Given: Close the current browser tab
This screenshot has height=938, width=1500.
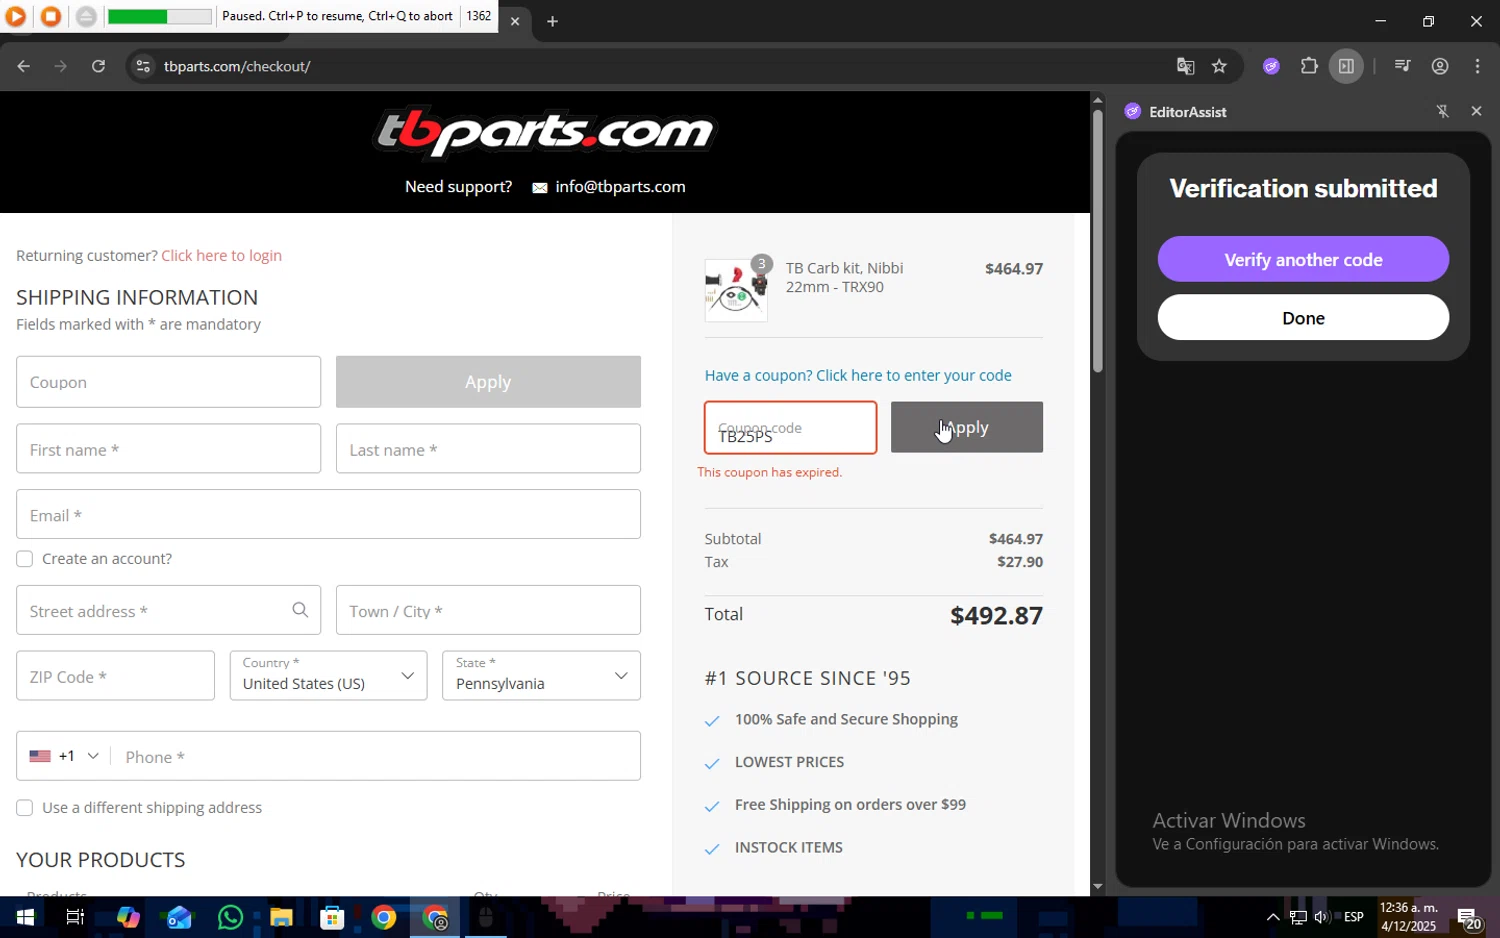Looking at the screenshot, I should pos(515,21).
